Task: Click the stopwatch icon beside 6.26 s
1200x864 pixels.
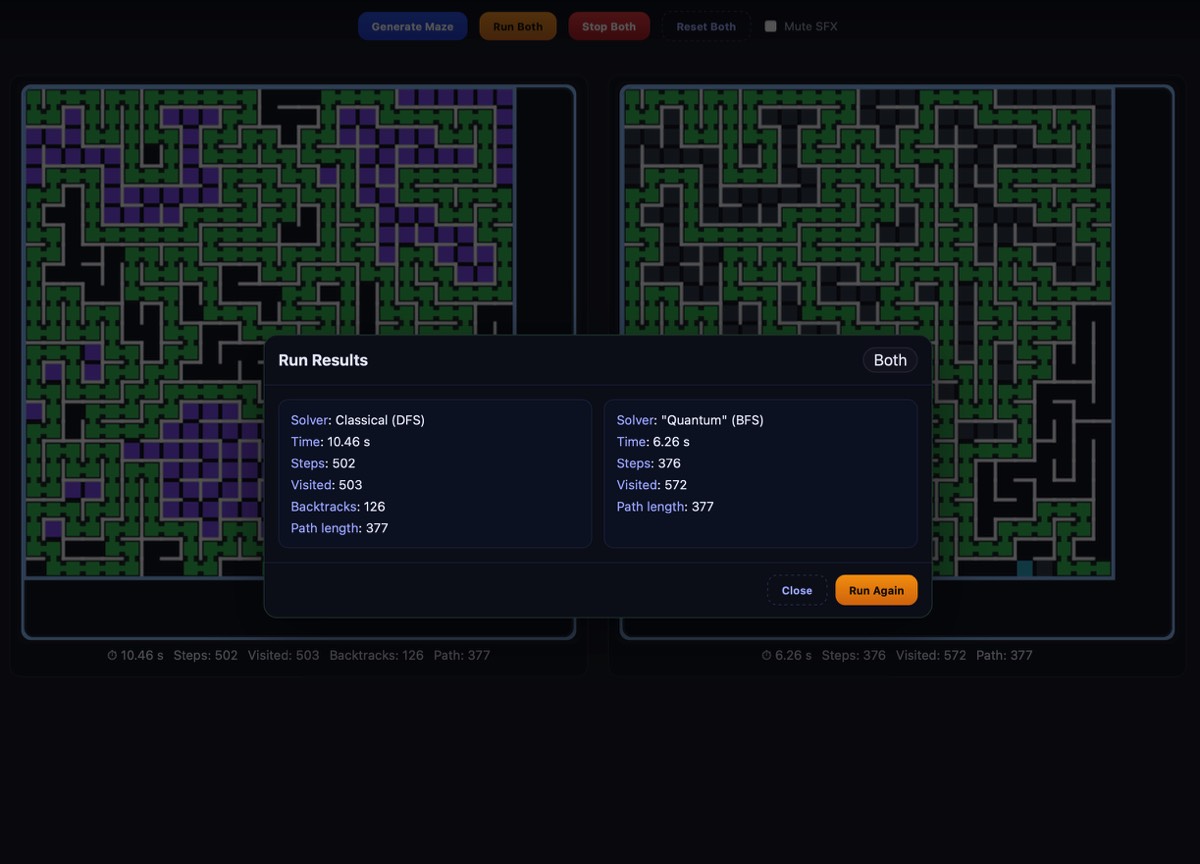Action: 766,656
